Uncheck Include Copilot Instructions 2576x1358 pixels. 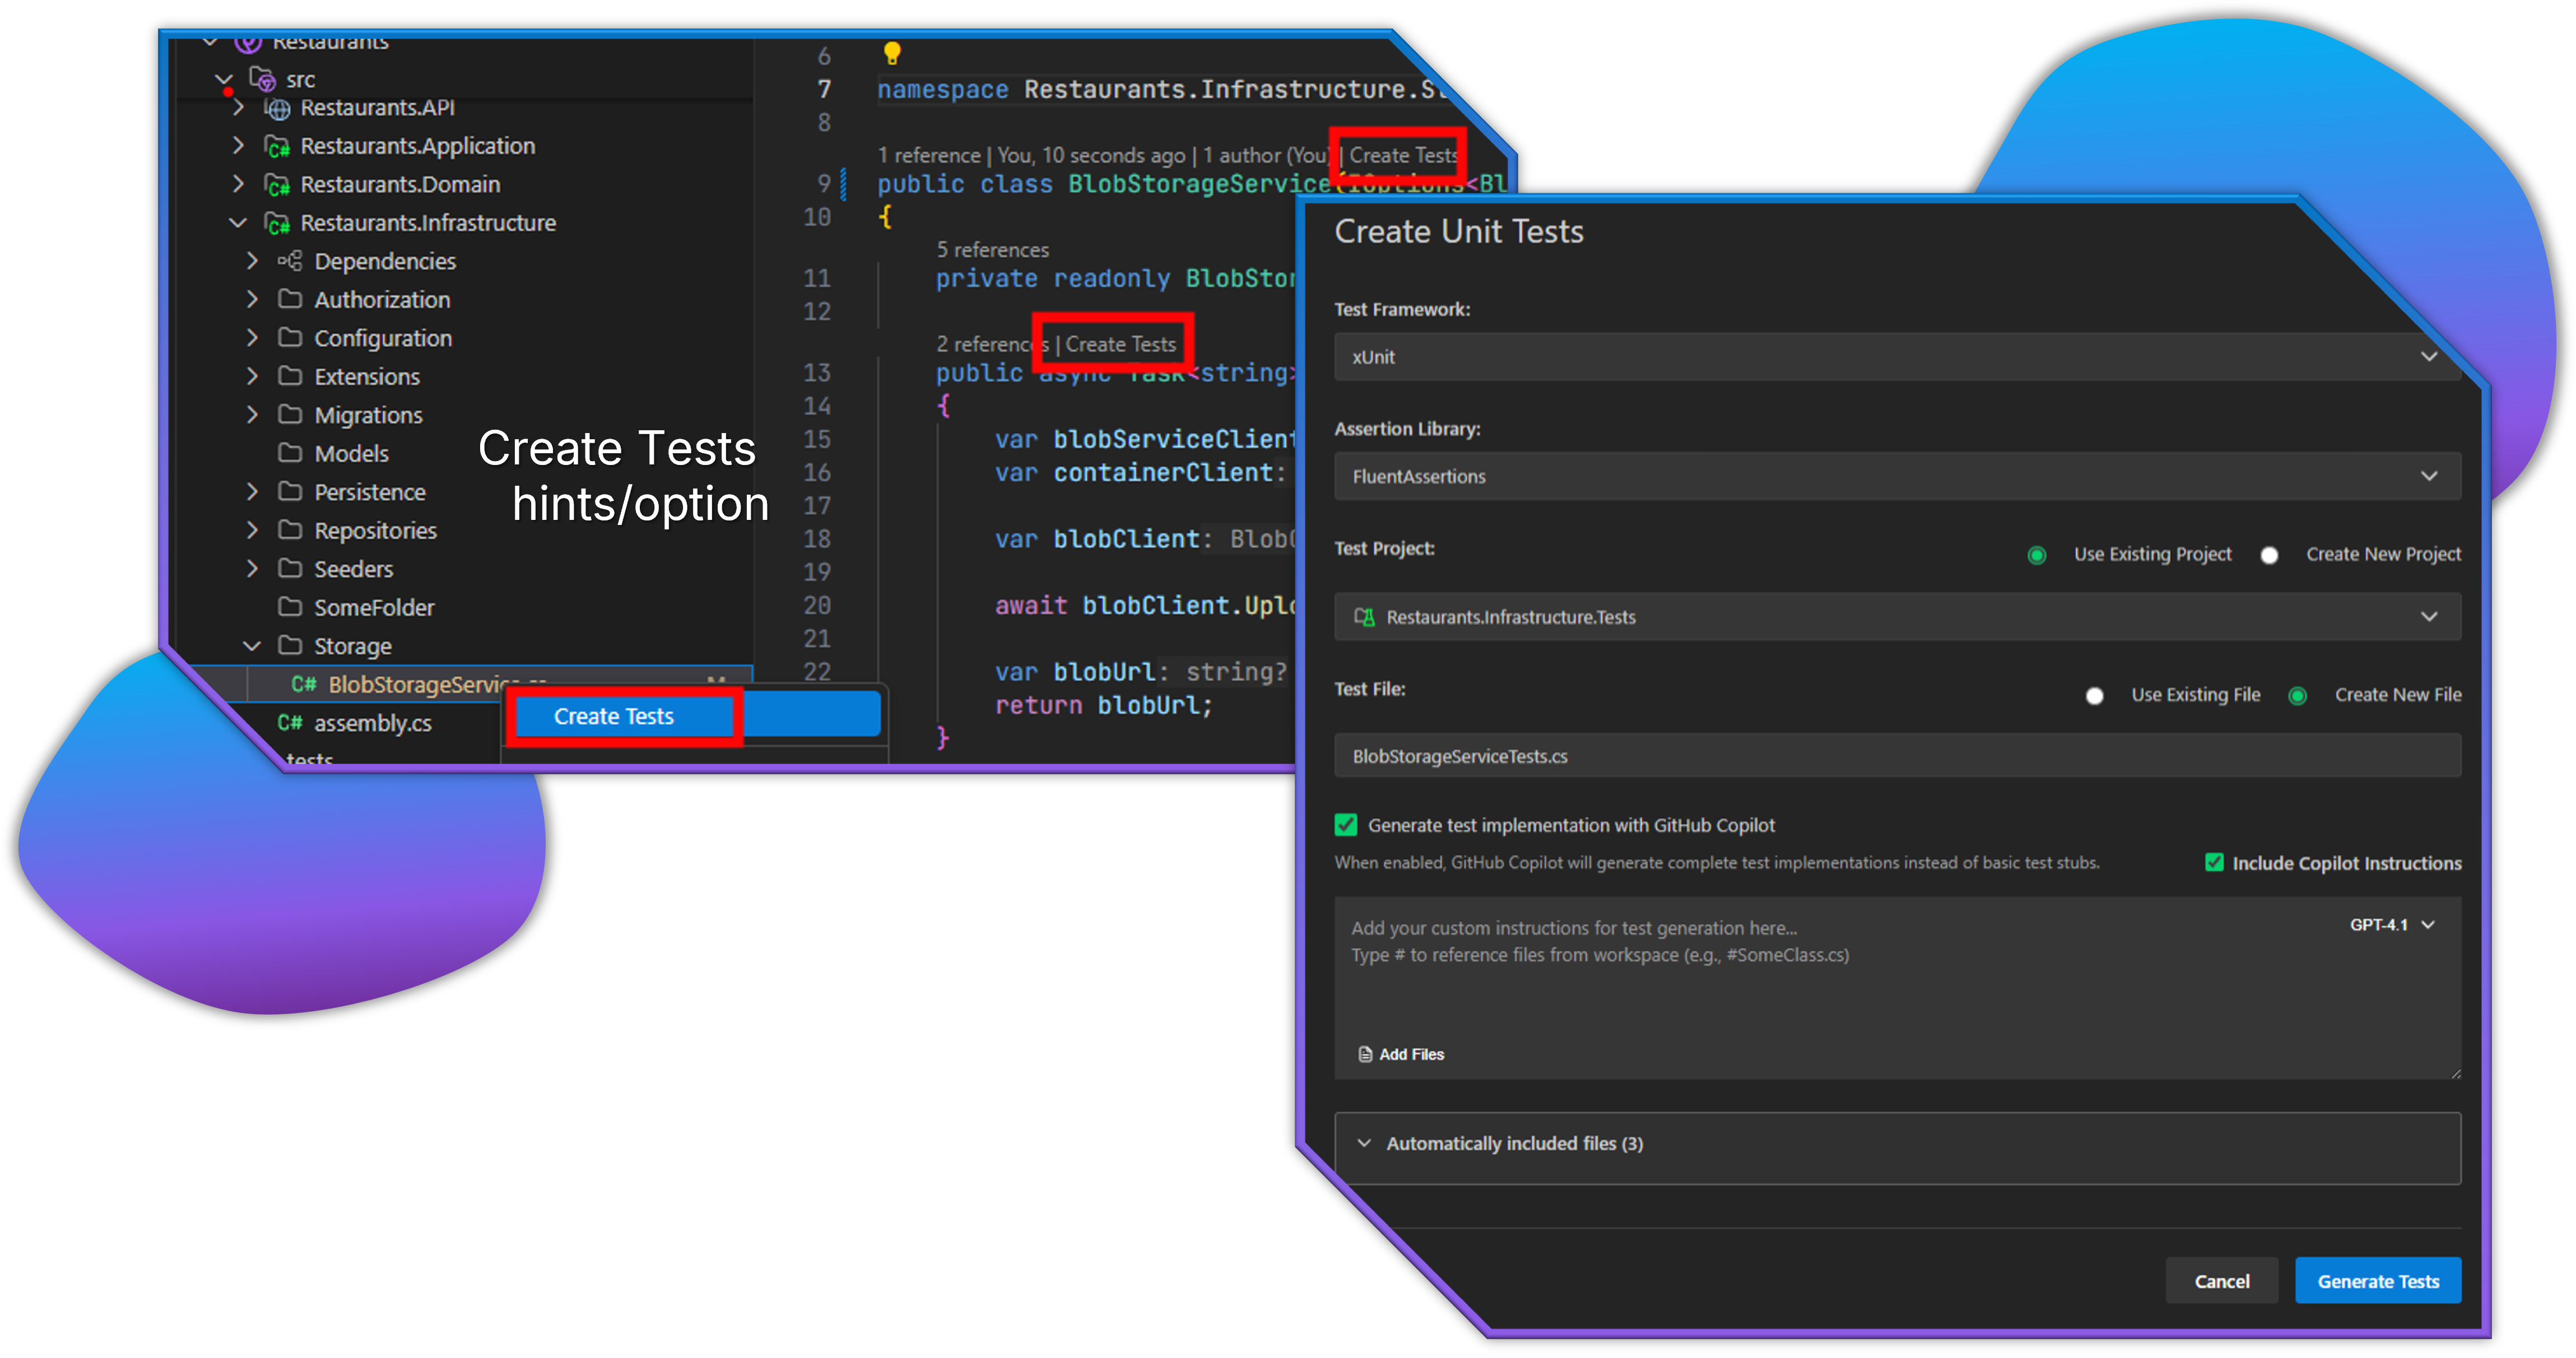coord(2215,862)
